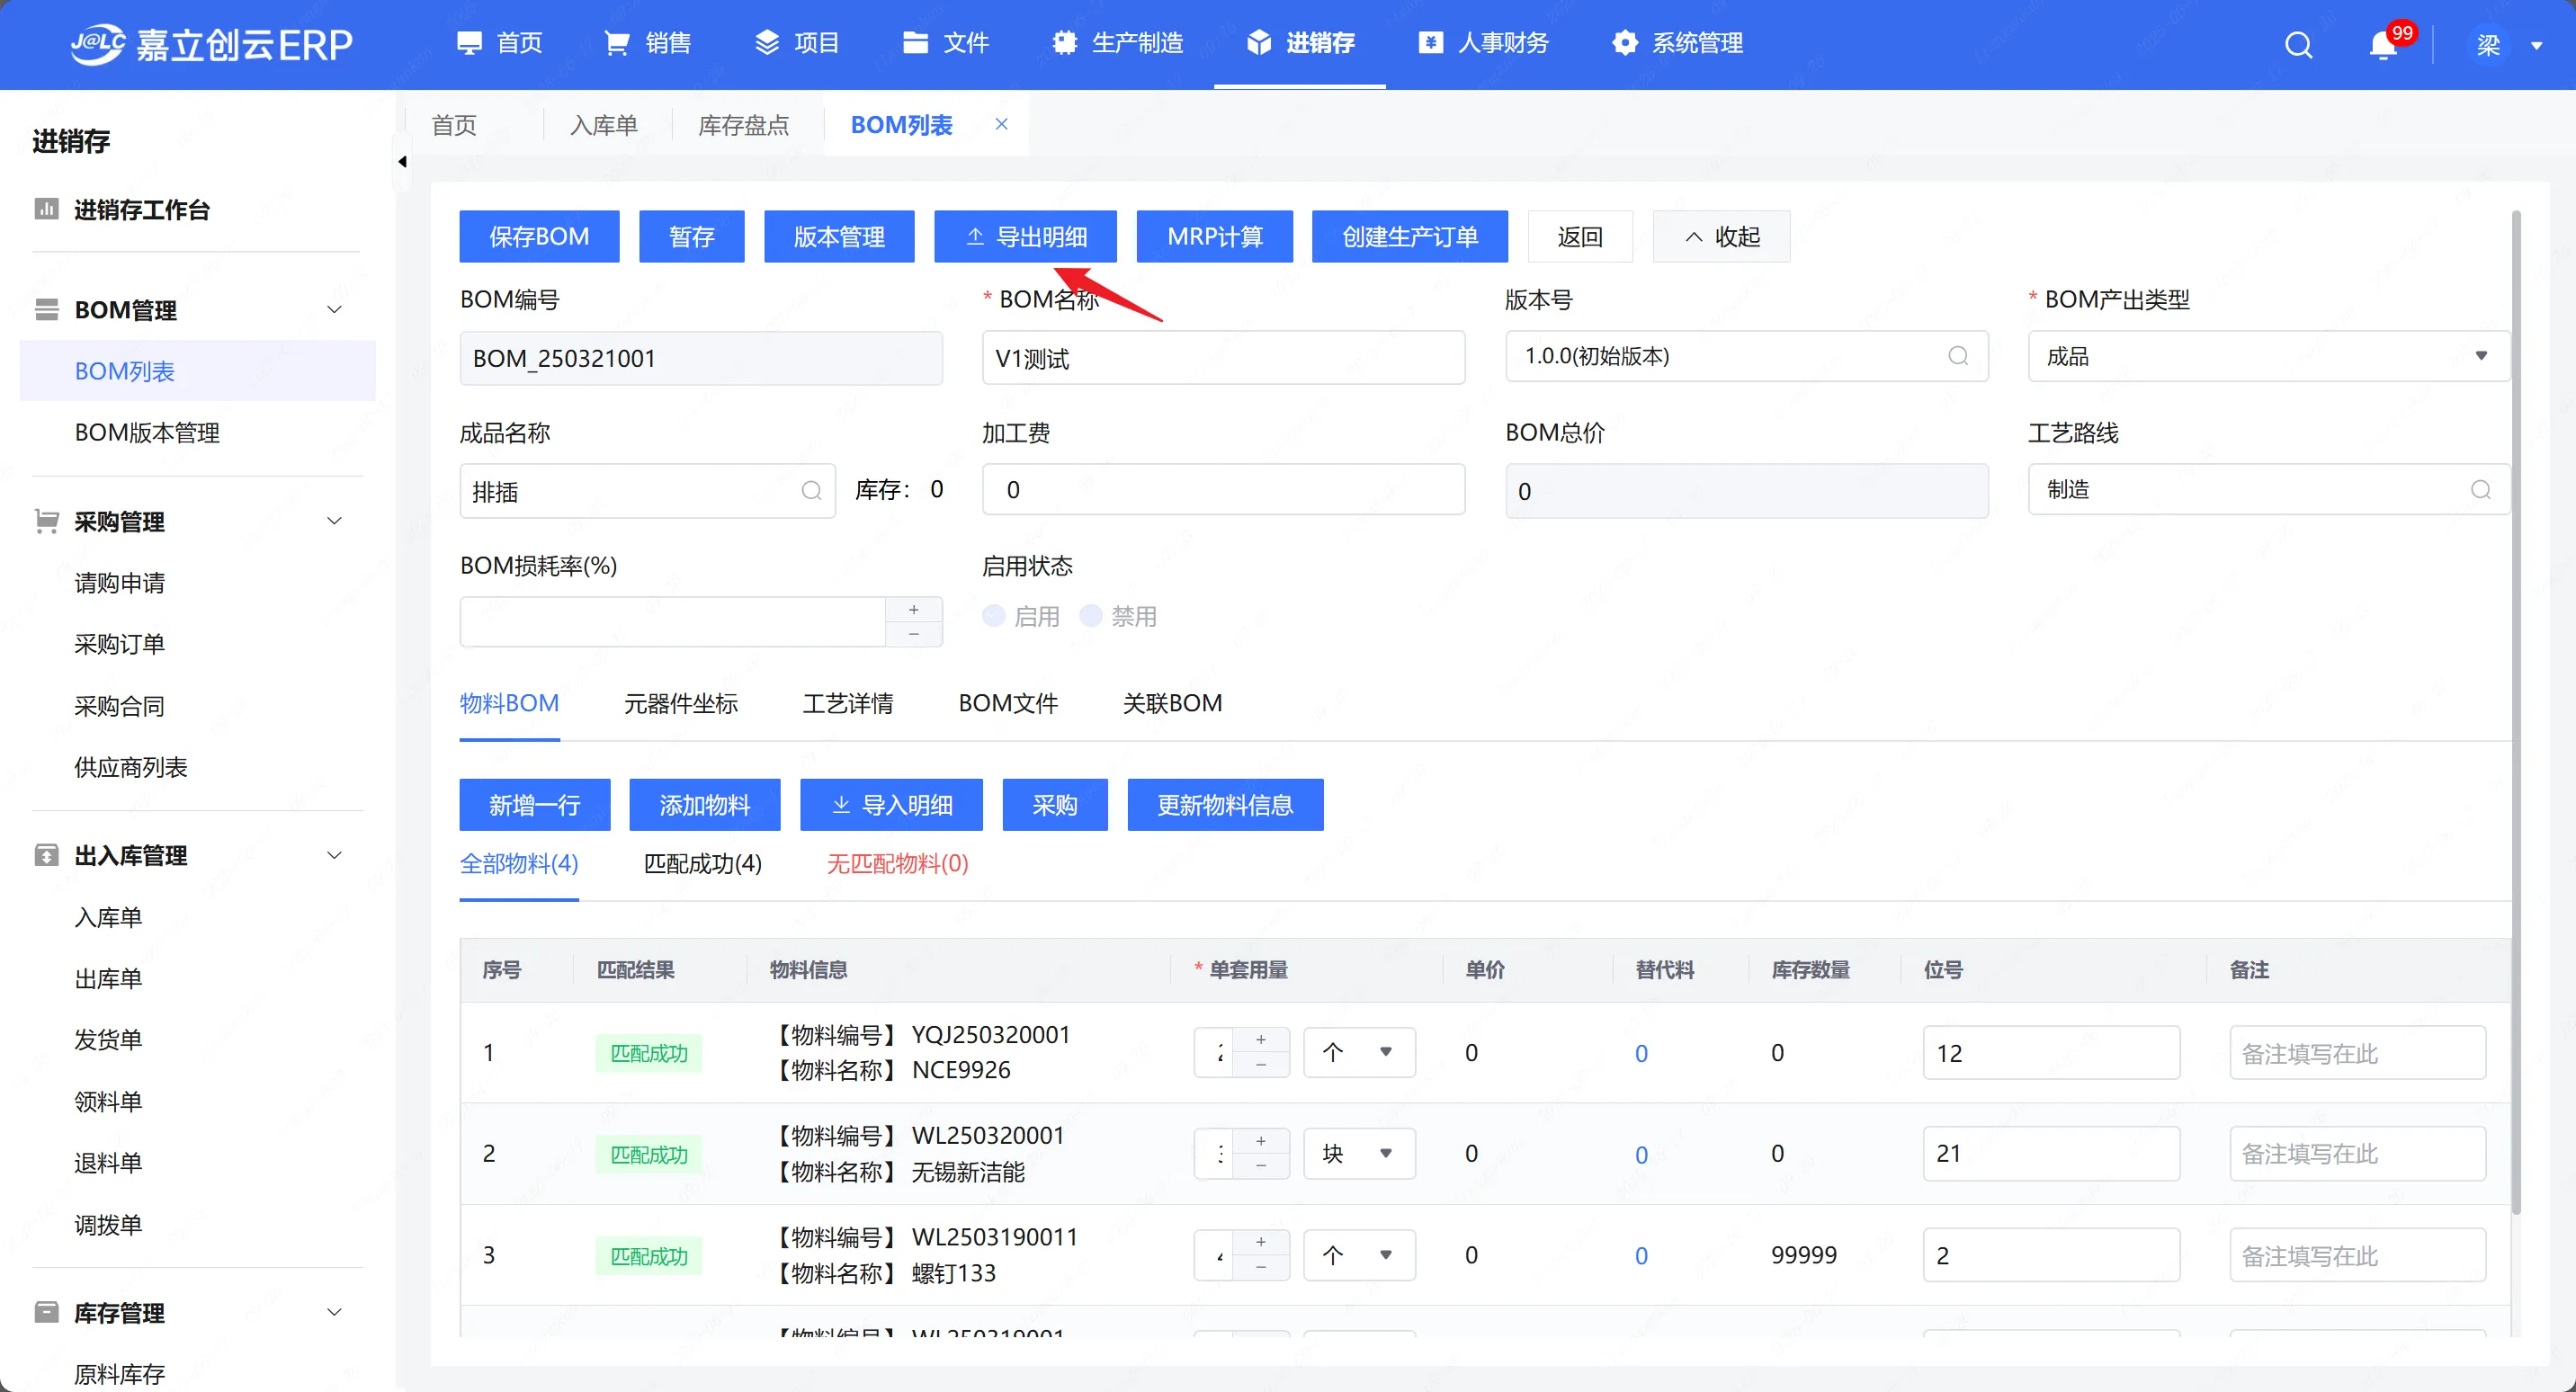Click the search magnifier icon in header
This screenshot has height=1392, width=2576.
click(x=2298, y=45)
